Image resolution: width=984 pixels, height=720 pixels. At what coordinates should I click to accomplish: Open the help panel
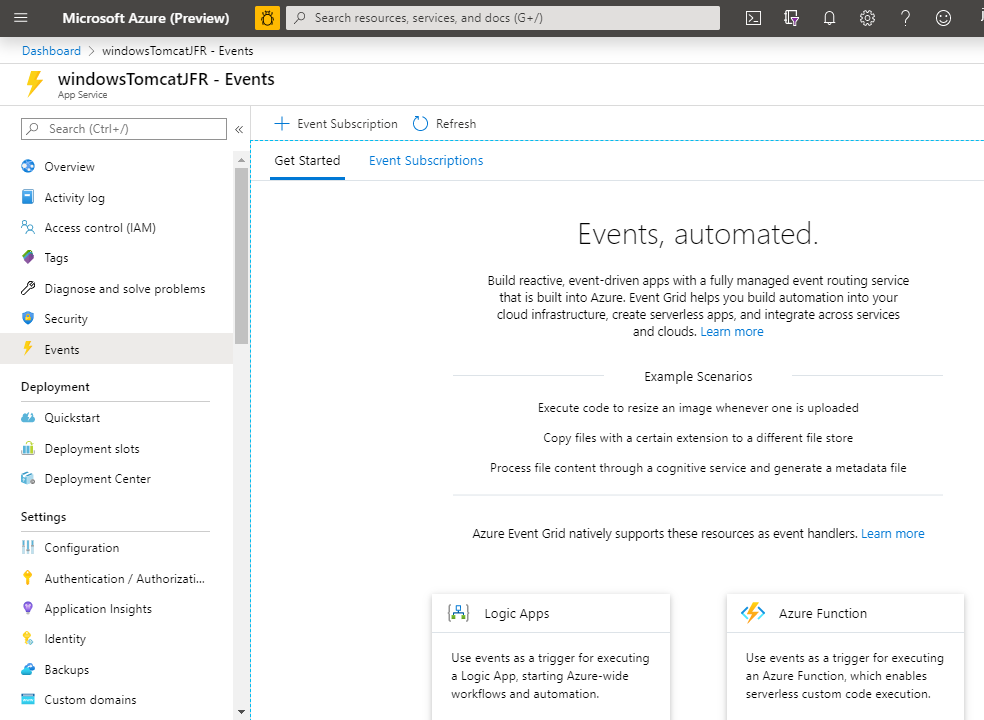tap(903, 17)
